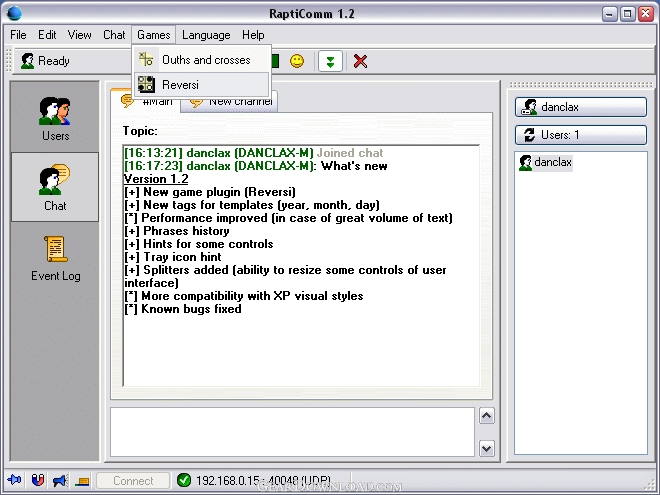Click the green checkmark connection icon
This screenshot has width=660, height=495.
tap(184, 480)
